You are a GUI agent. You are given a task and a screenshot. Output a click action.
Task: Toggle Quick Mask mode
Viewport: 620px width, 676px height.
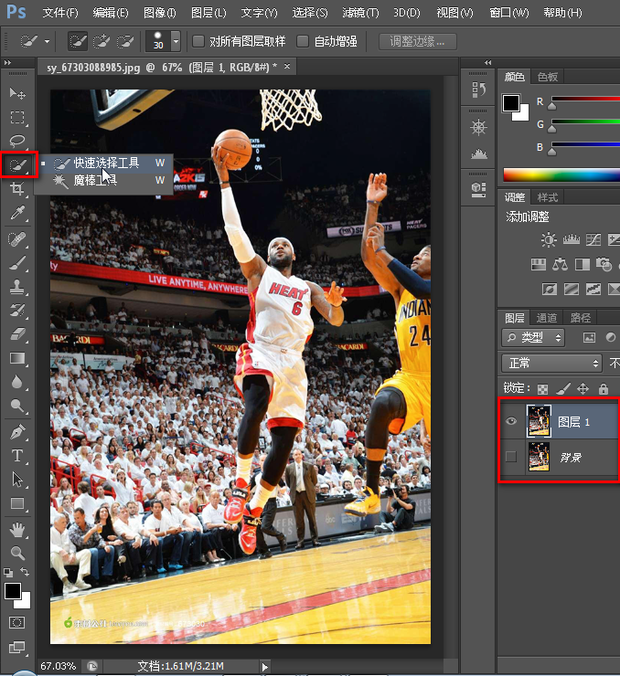(x=17, y=623)
